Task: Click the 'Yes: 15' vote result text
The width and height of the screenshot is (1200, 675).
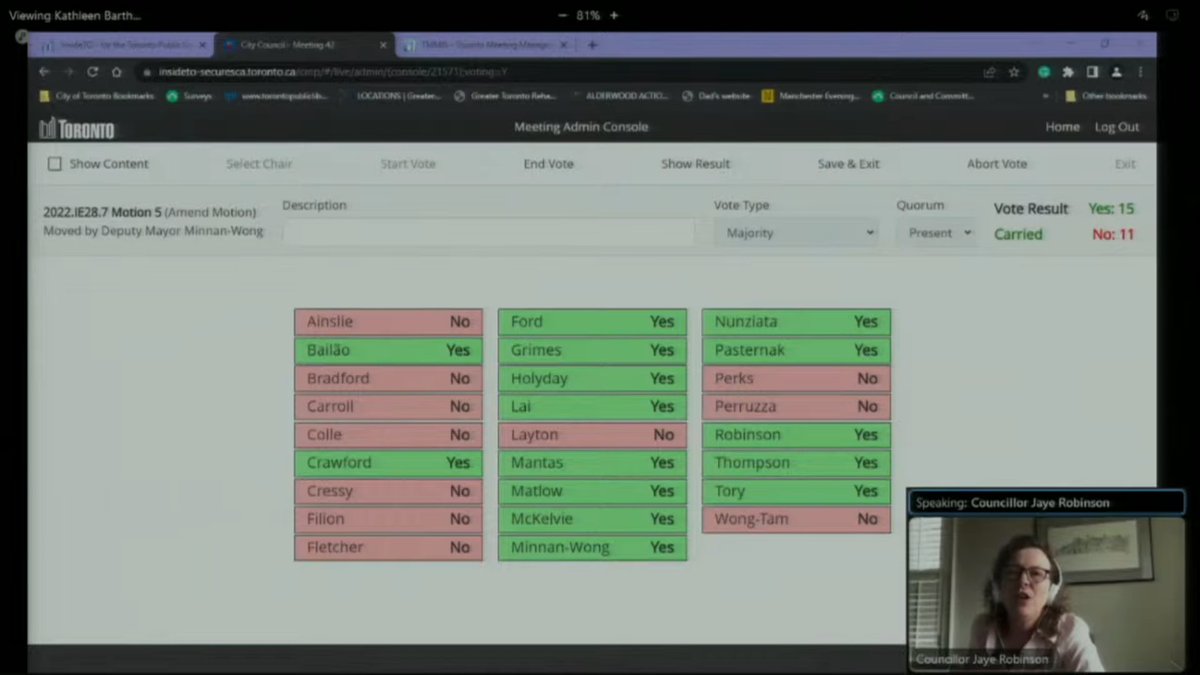Action: (x=1111, y=209)
